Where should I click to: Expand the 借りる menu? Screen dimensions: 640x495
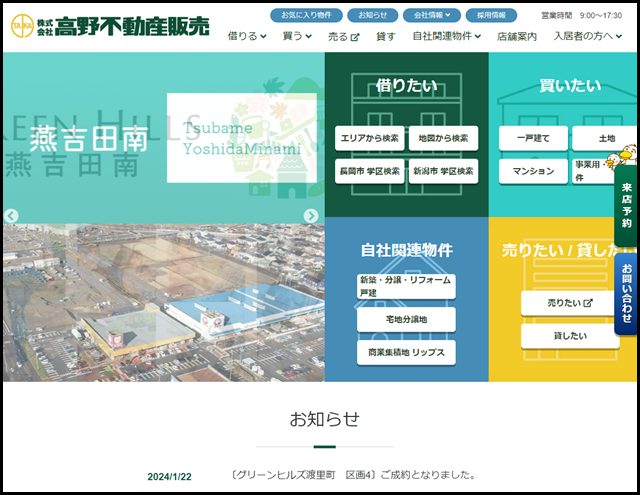(x=247, y=36)
